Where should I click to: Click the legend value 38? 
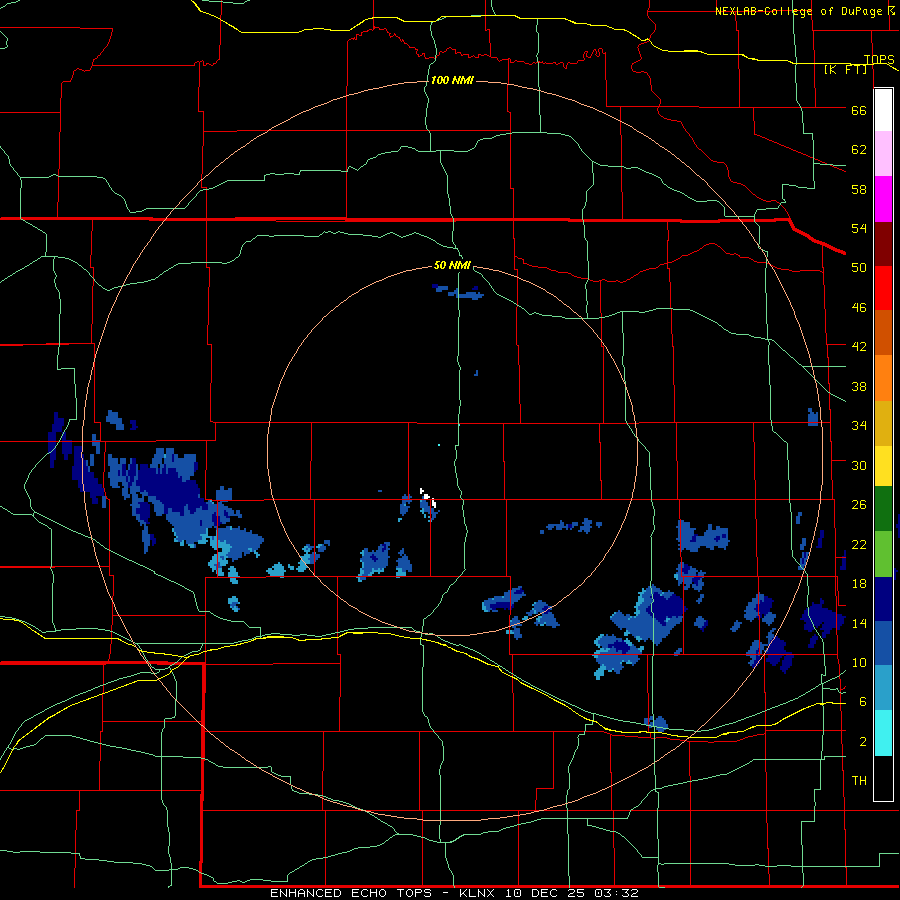[859, 386]
